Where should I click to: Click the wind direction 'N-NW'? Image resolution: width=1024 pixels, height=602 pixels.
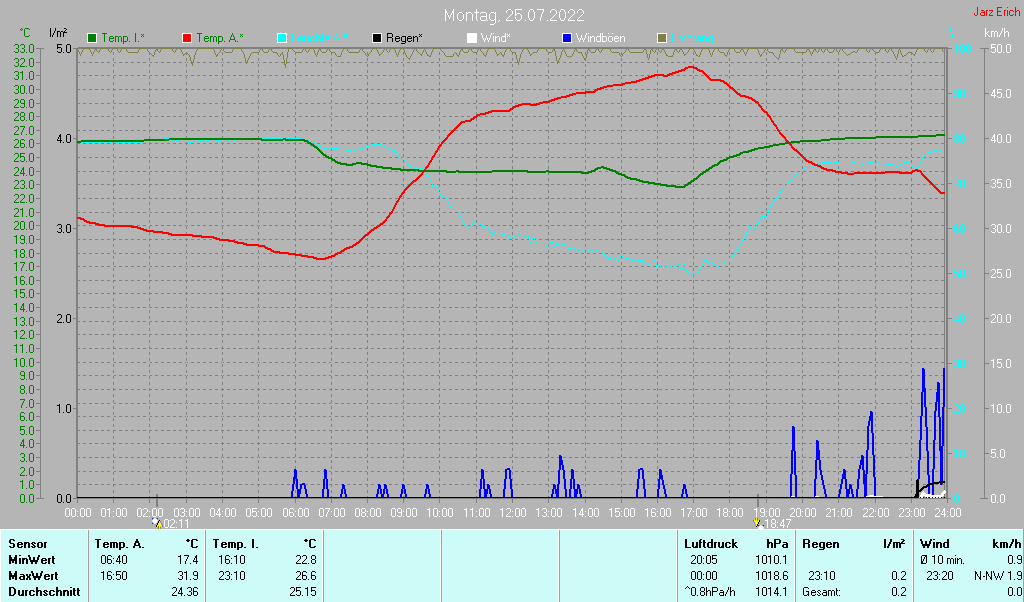tap(989, 577)
